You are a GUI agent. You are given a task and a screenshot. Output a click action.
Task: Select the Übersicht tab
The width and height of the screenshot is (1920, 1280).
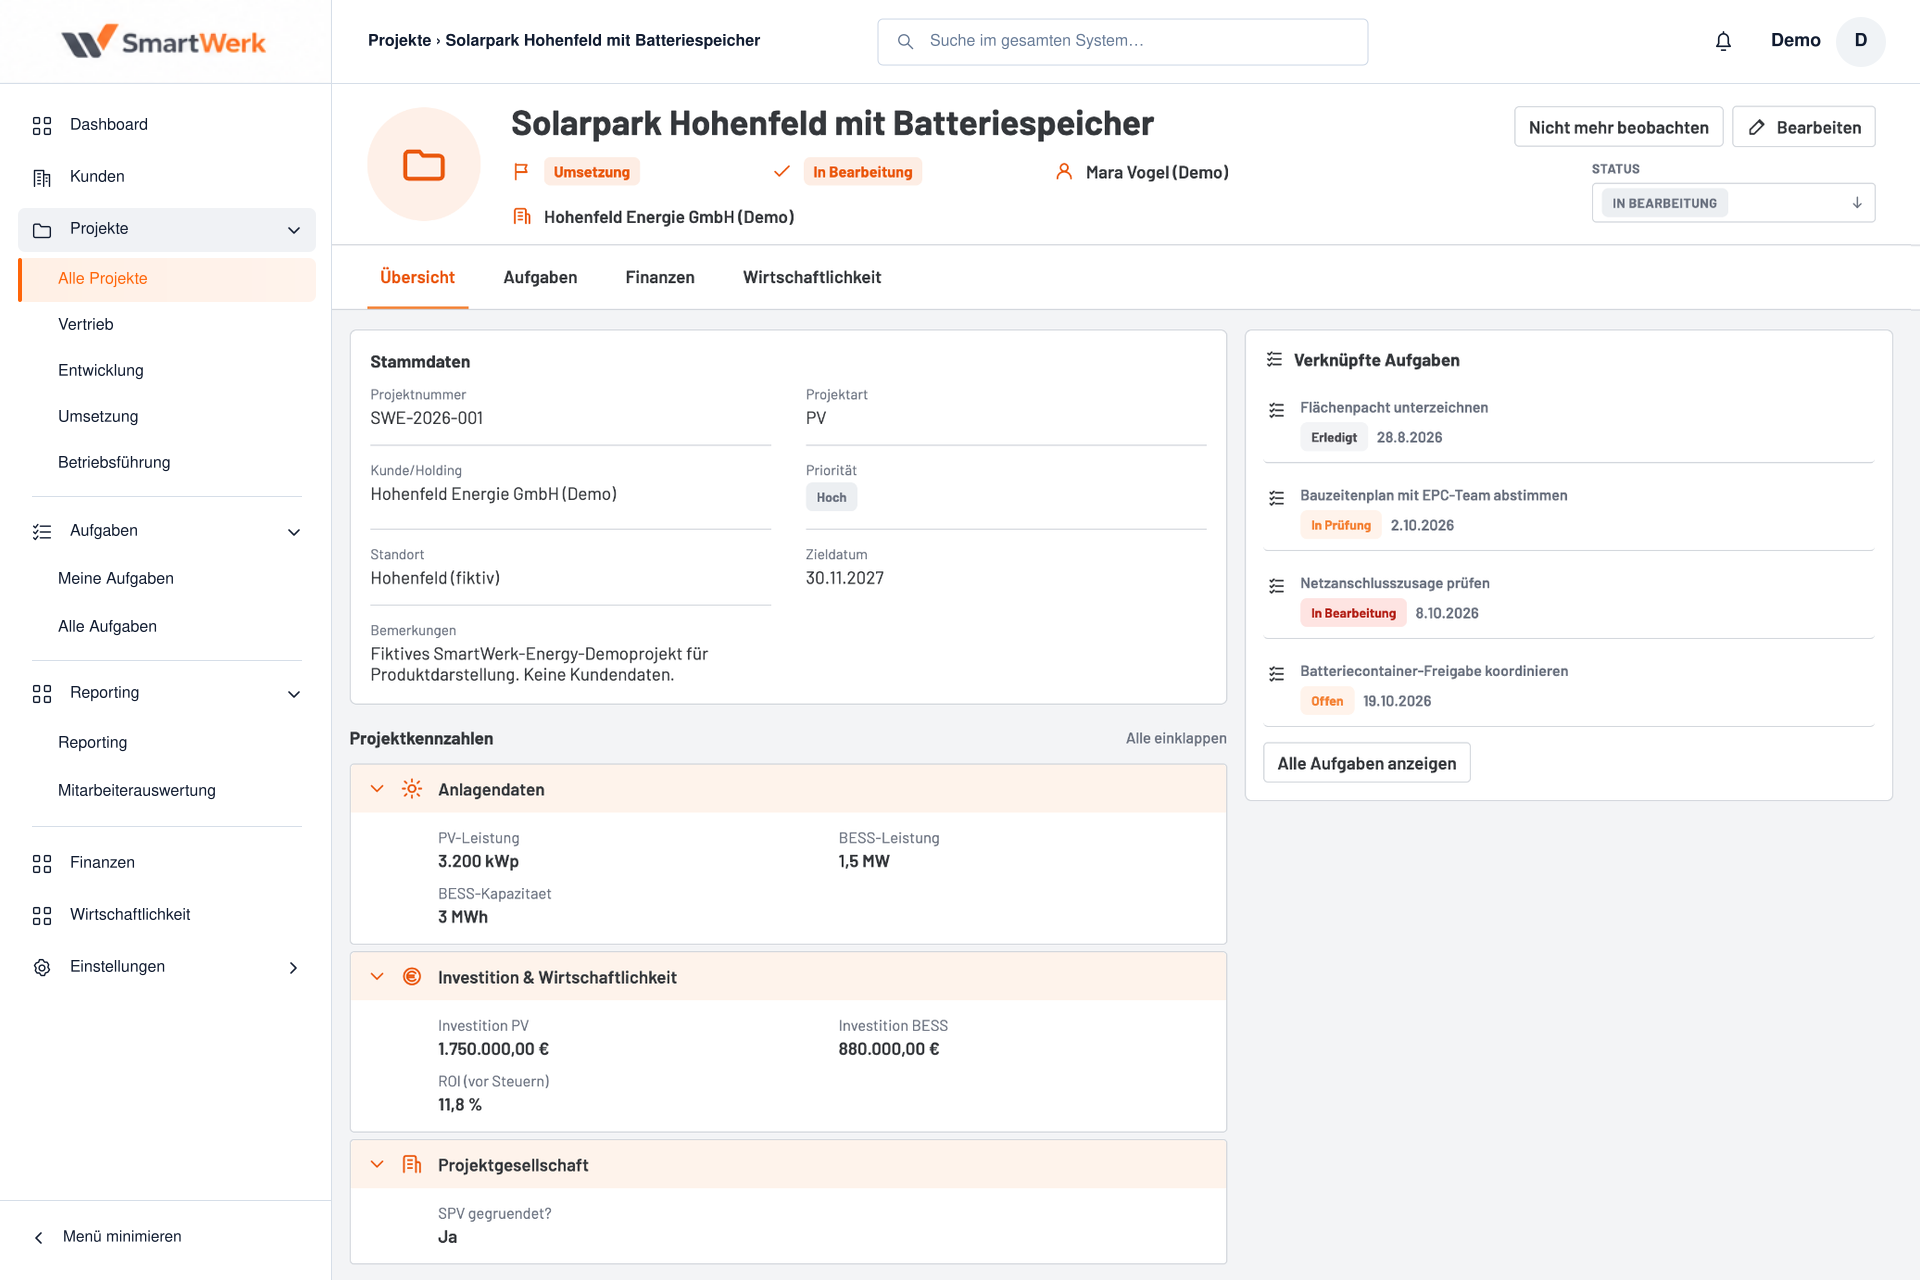click(x=417, y=278)
